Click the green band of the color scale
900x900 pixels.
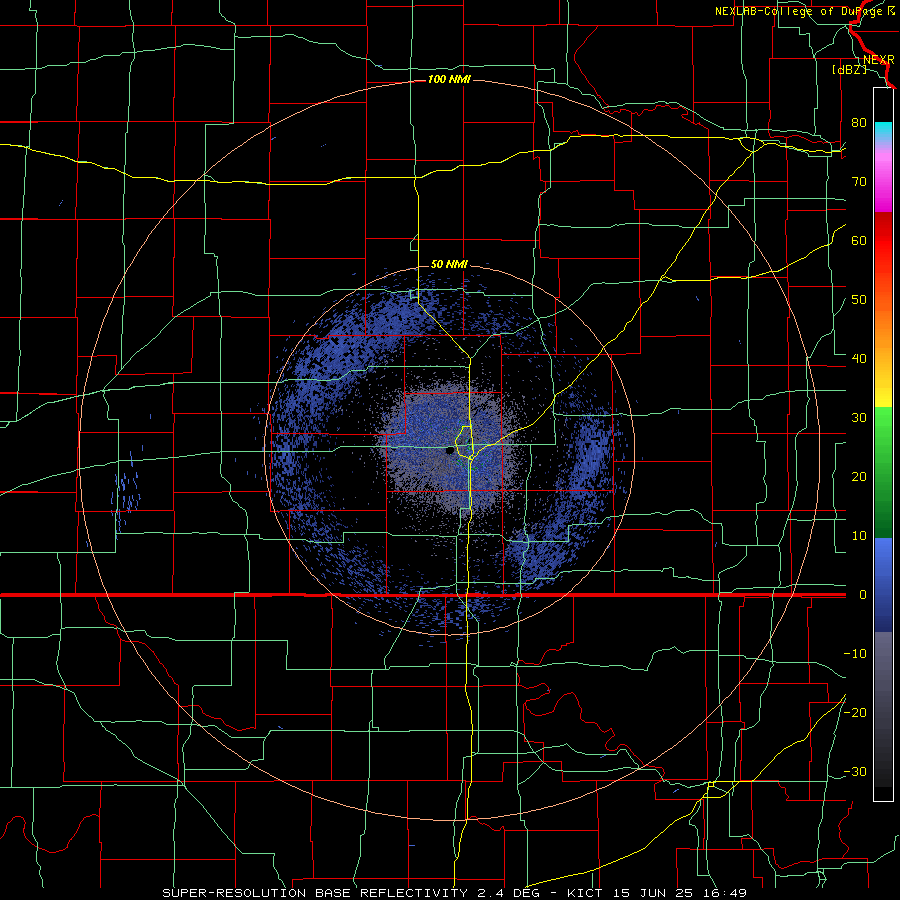pyautogui.click(x=883, y=472)
